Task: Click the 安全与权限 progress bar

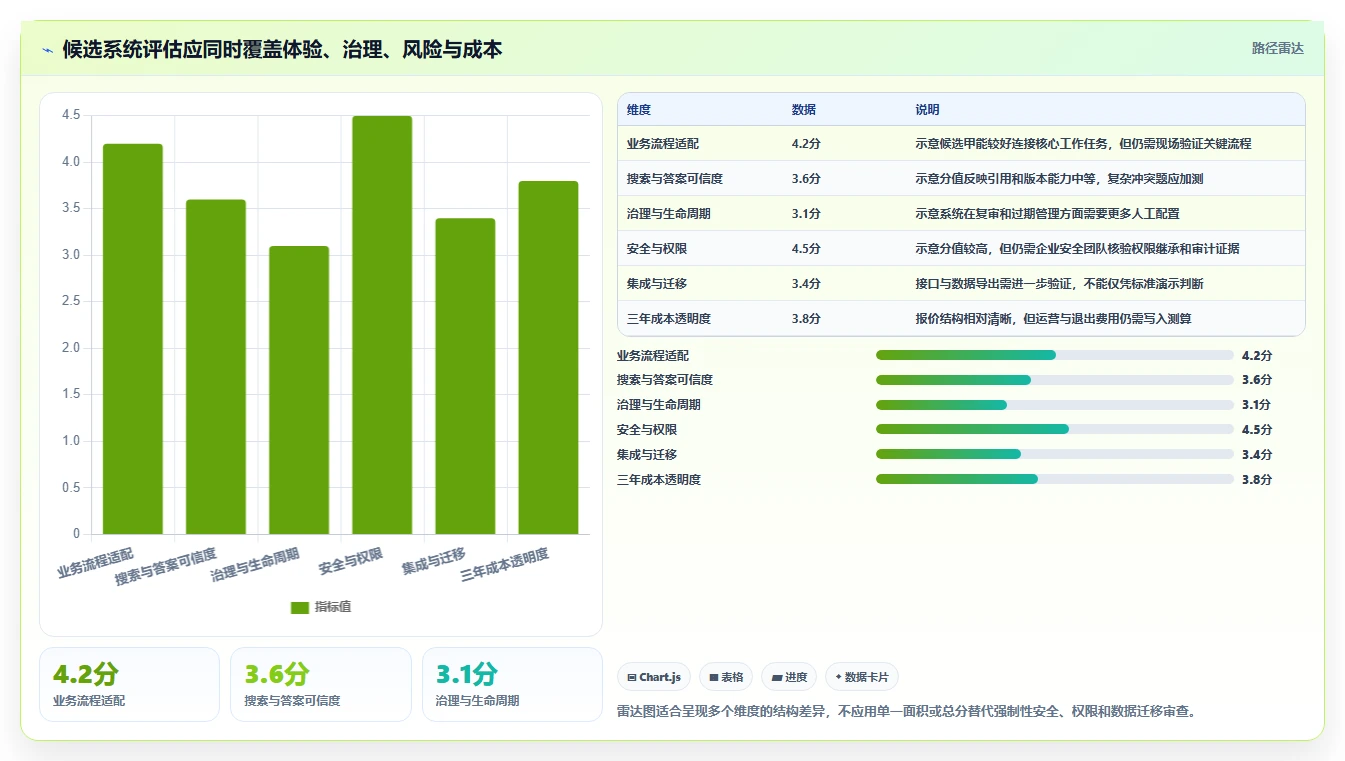Action: click(x=1055, y=429)
